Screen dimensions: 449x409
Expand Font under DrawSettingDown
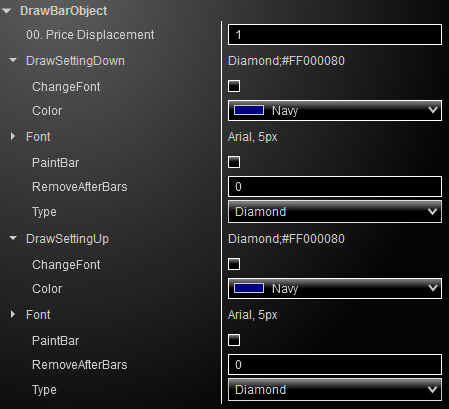point(13,136)
